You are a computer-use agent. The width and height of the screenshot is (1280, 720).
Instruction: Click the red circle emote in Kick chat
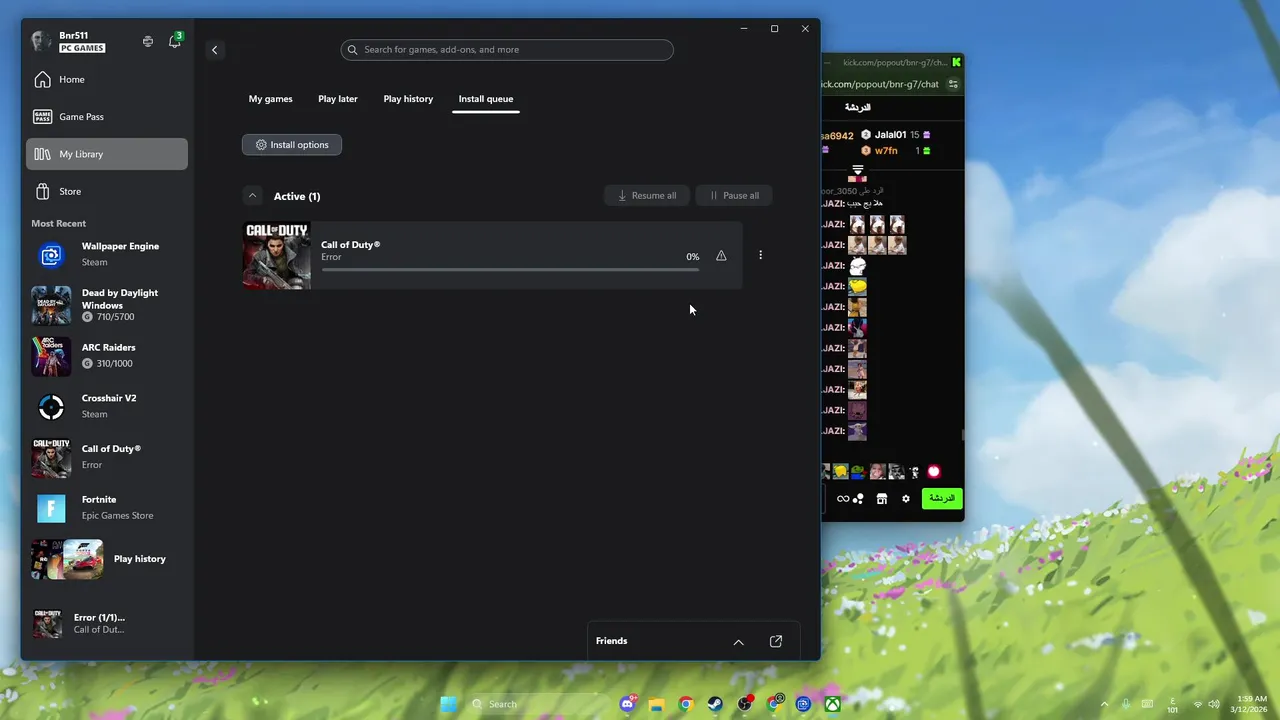click(934, 471)
